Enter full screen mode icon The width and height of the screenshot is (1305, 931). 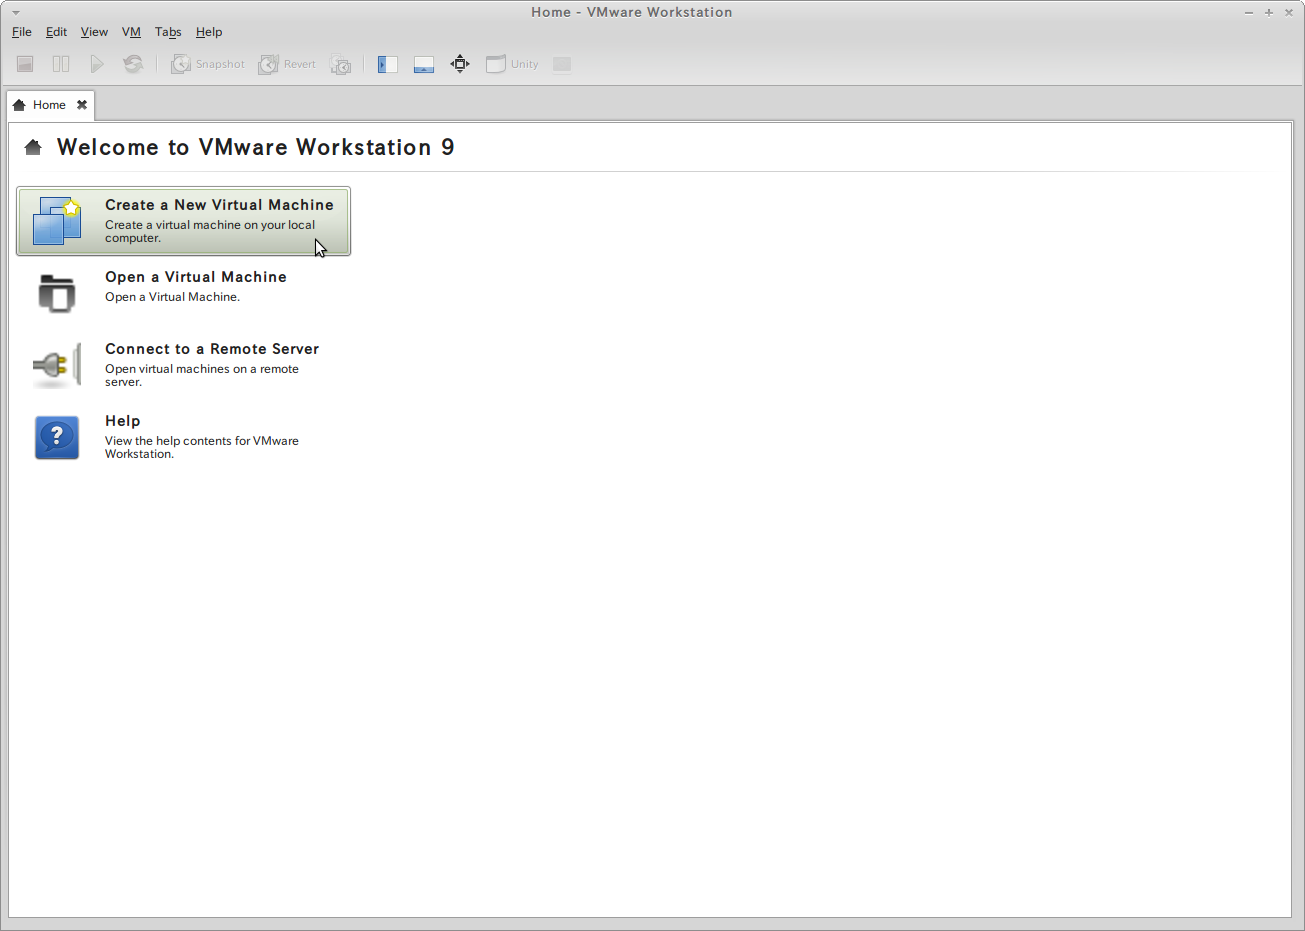pyautogui.click(x=460, y=64)
